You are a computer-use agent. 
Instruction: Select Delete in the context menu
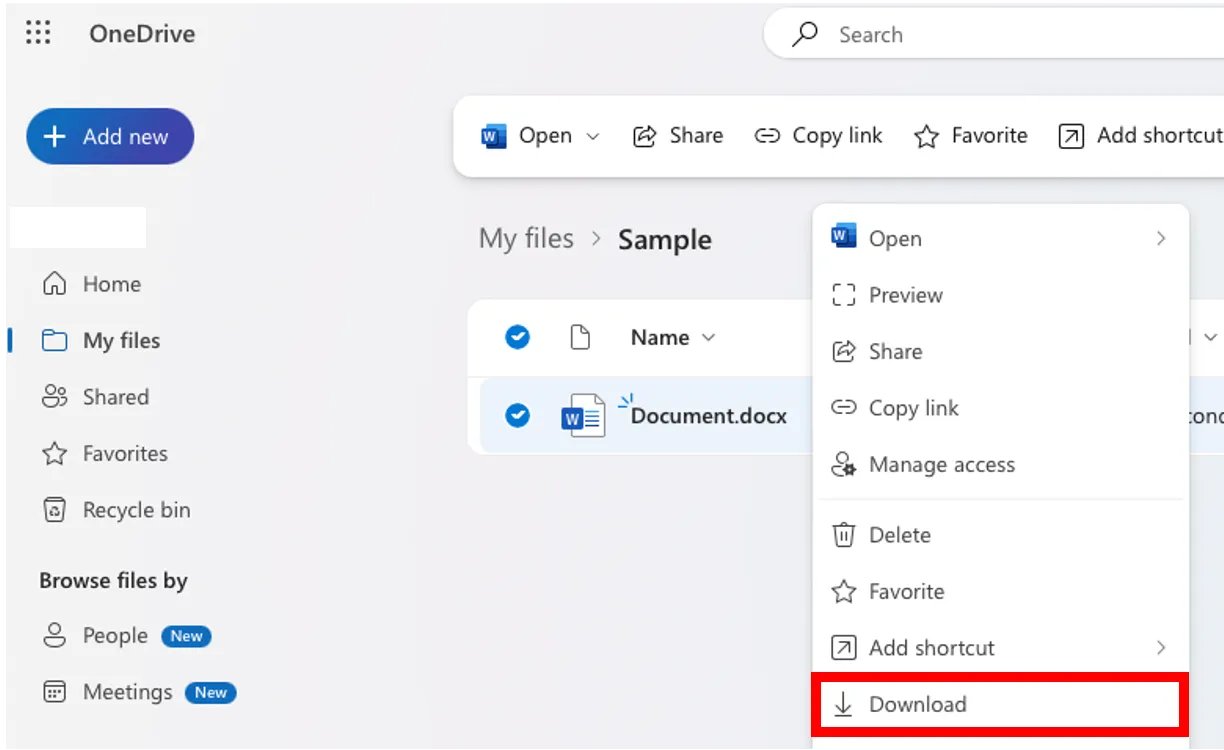(899, 535)
